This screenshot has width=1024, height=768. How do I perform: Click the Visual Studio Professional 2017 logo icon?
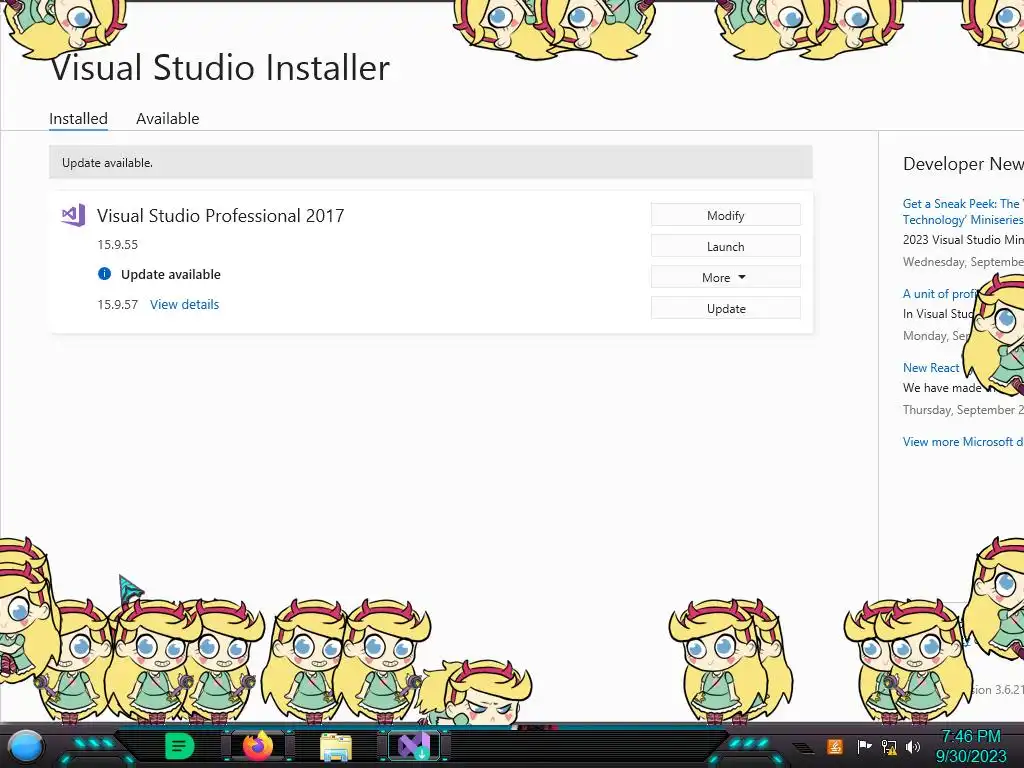pyautogui.click(x=73, y=215)
